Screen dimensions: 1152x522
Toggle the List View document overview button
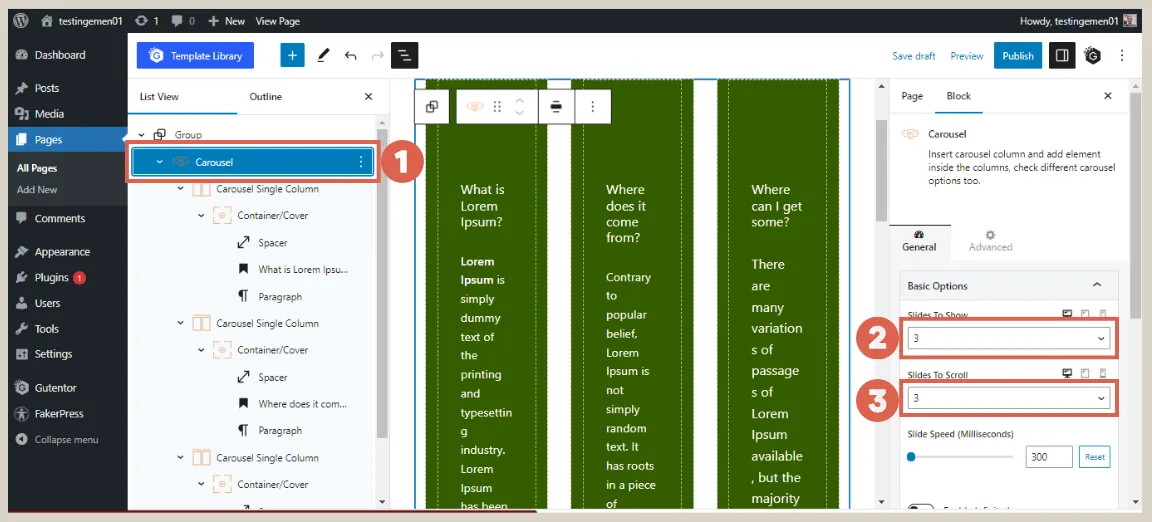(405, 56)
